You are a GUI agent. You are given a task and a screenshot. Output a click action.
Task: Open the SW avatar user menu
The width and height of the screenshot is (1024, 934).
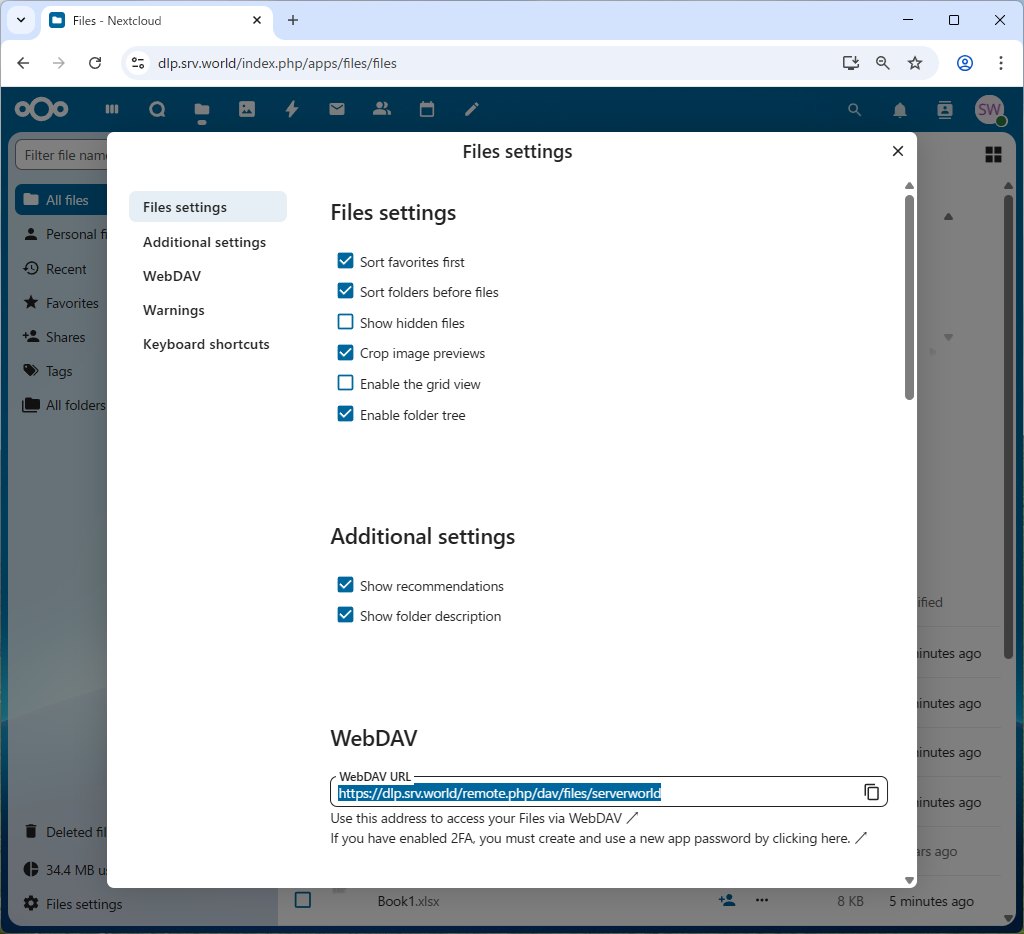[x=989, y=110]
